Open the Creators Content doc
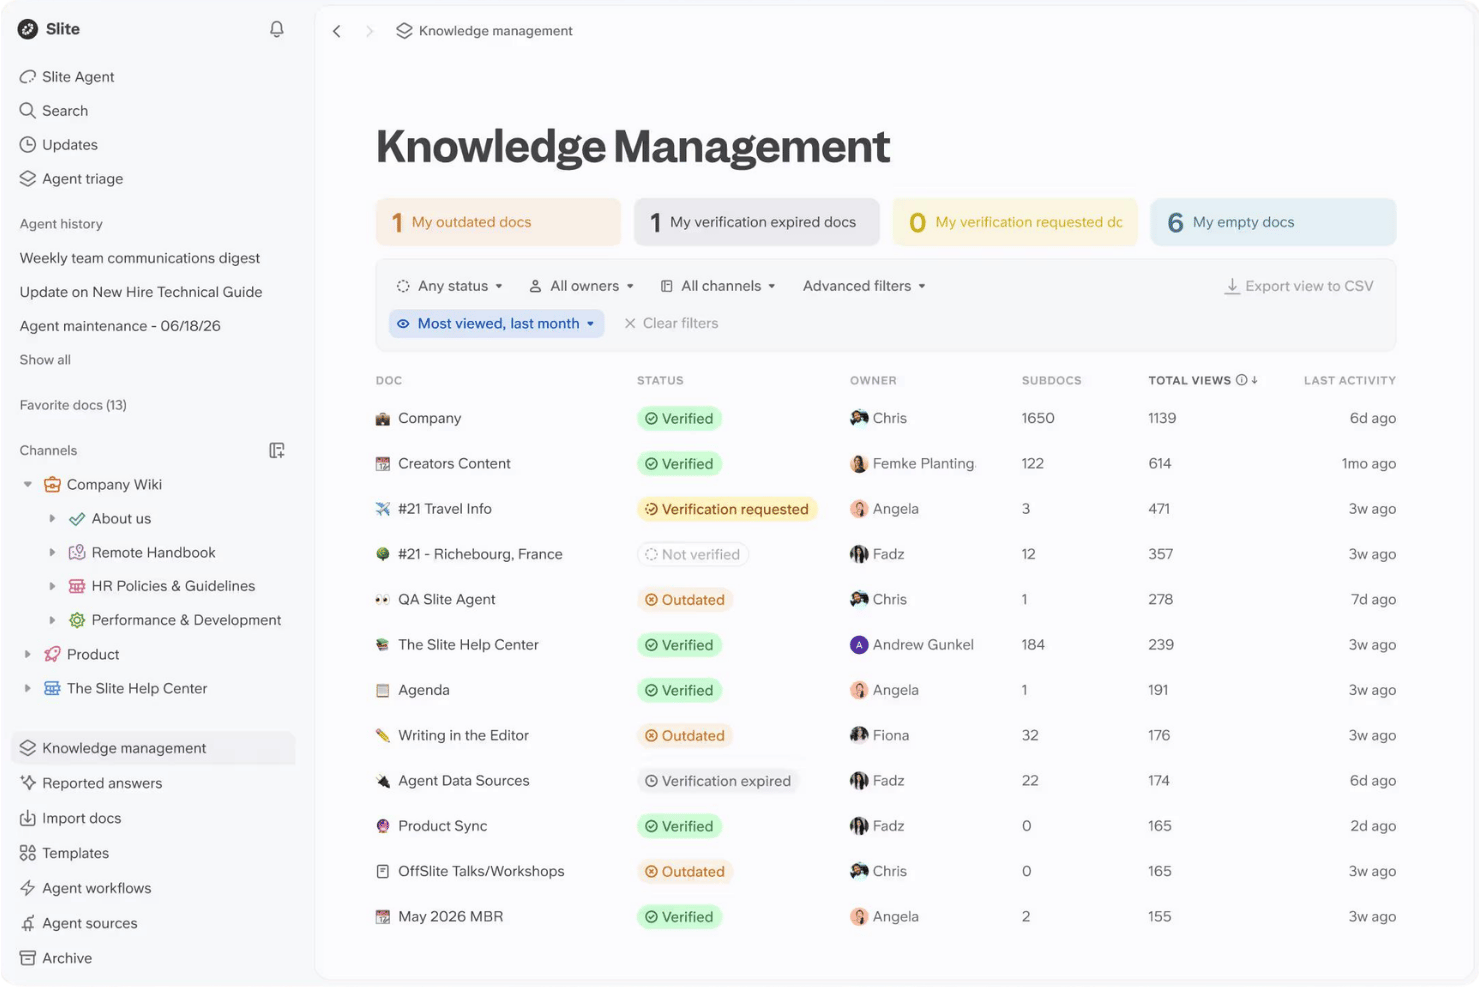The height and width of the screenshot is (987, 1480). click(x=454, y=464)
